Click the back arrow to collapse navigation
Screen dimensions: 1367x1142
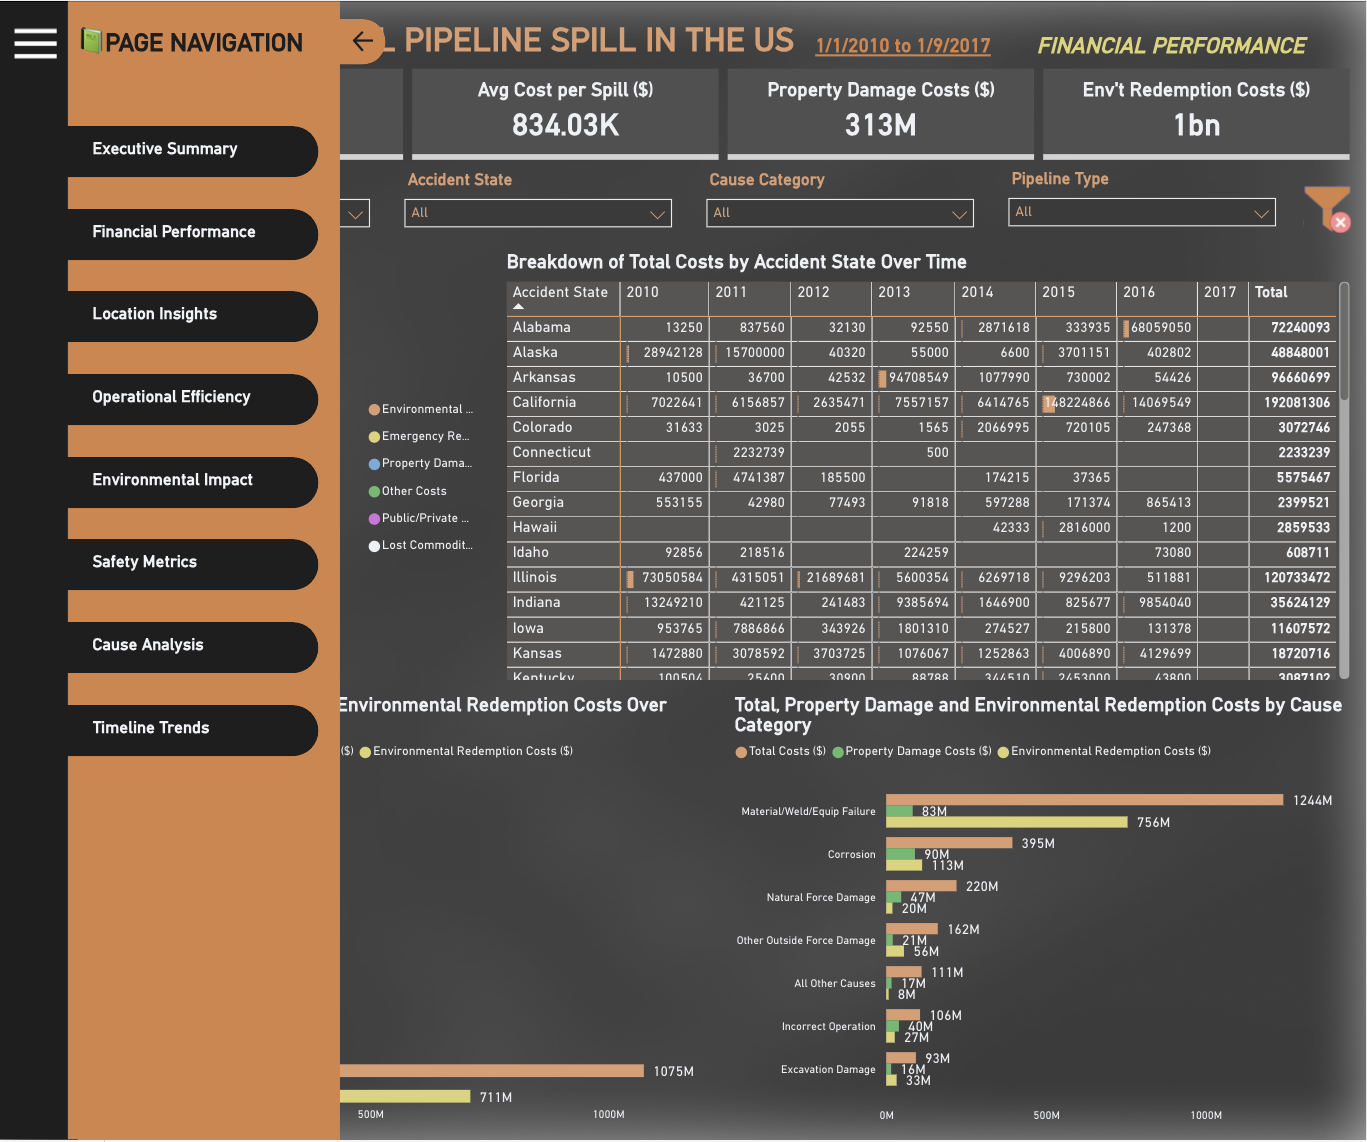[x=362, y=41]
